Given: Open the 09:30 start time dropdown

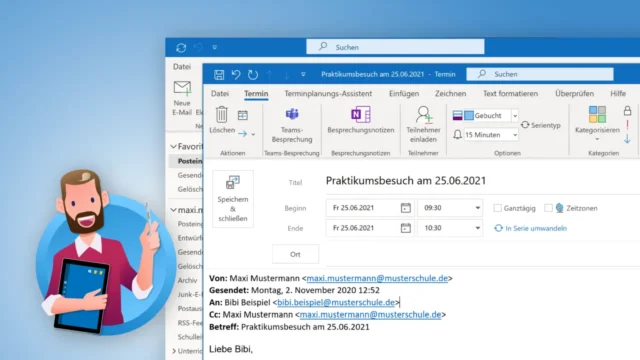Looking at the screenshot, I should pyautogui.click(x=477, y=208).
